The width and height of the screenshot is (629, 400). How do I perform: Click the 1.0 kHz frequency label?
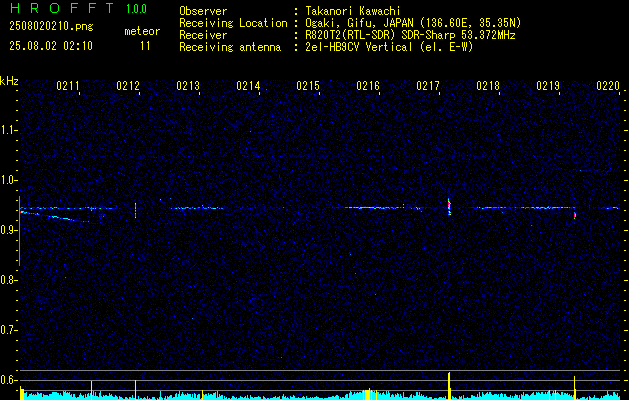point(8,180)
